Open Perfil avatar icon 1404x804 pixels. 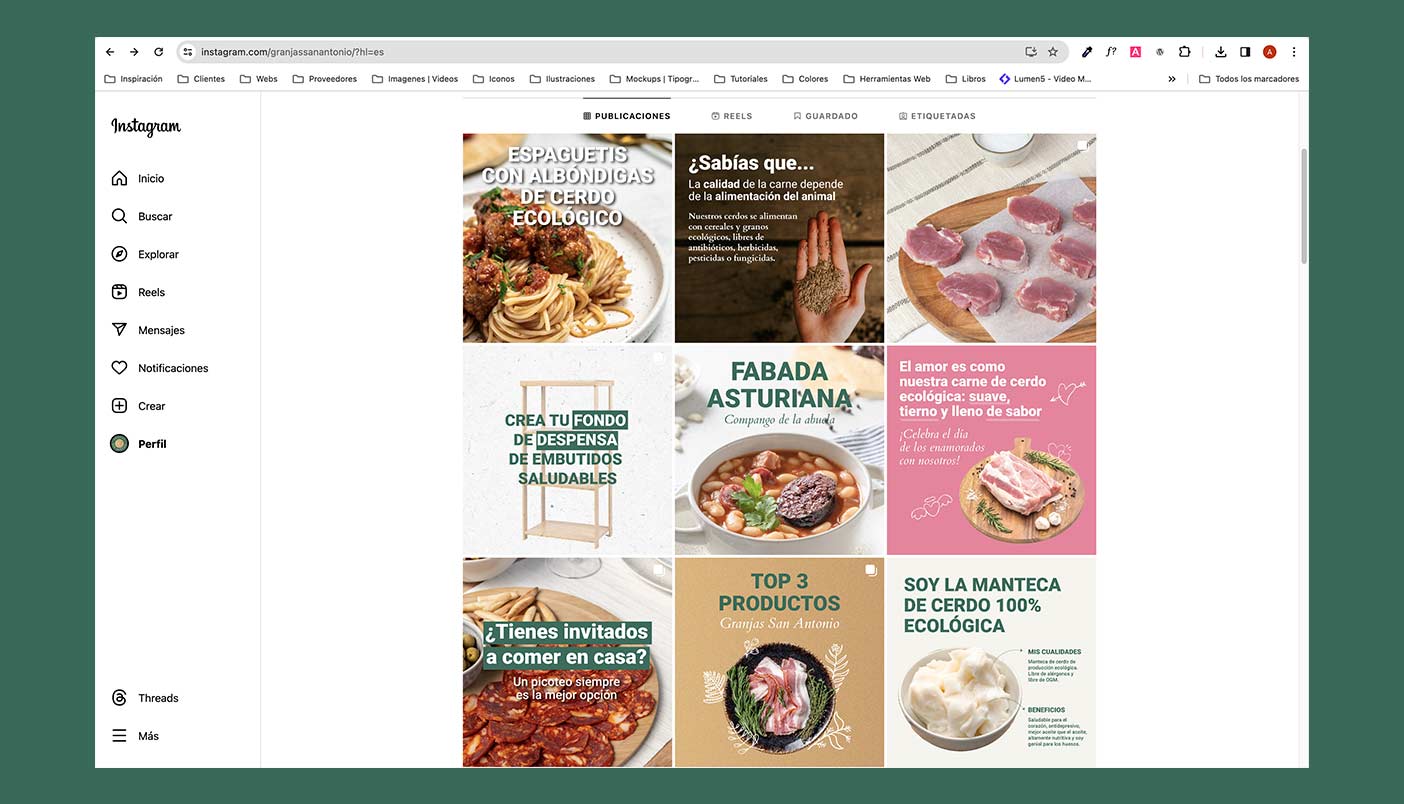pos(119,444)
